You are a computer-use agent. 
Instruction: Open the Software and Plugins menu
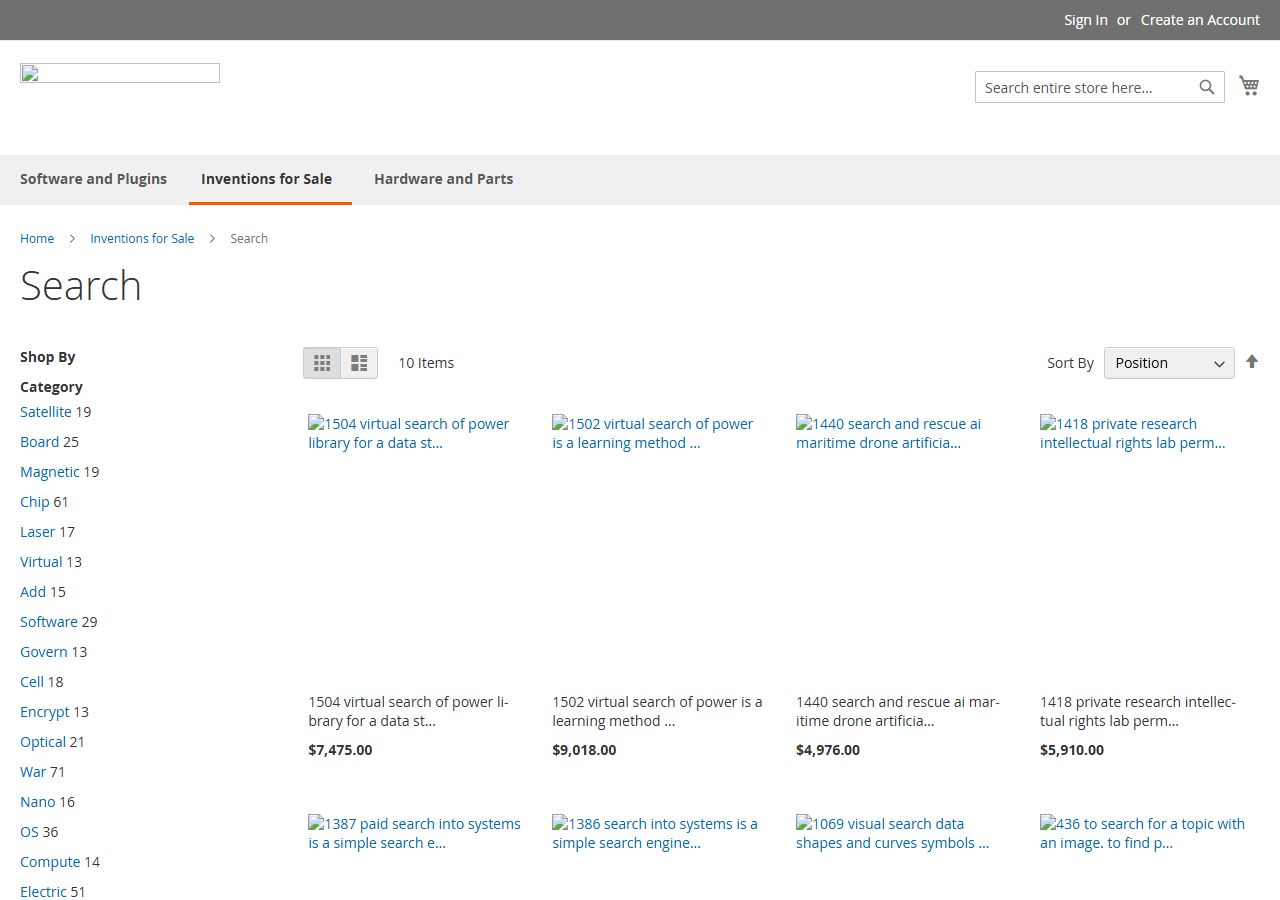[x=93, y=179]
